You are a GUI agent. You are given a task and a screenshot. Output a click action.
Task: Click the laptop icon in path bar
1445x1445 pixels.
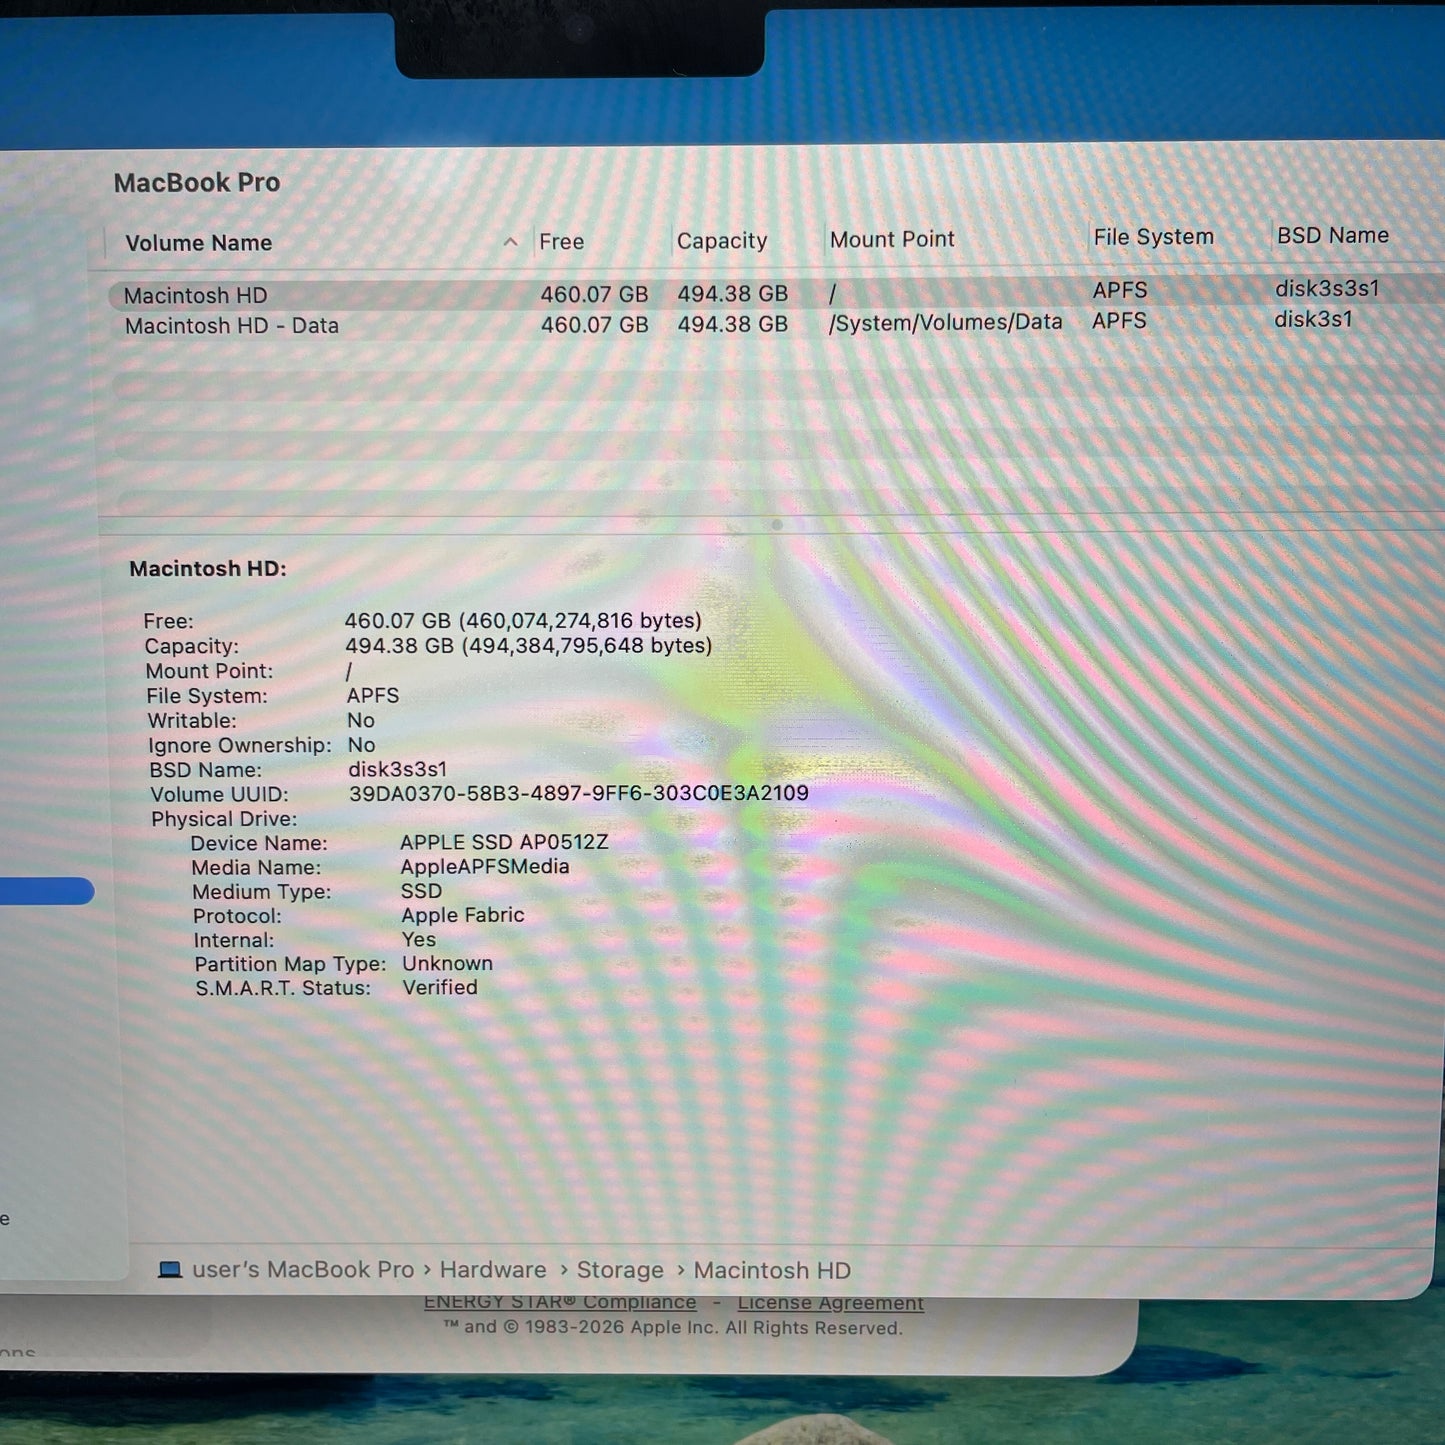click(170, 1270)
